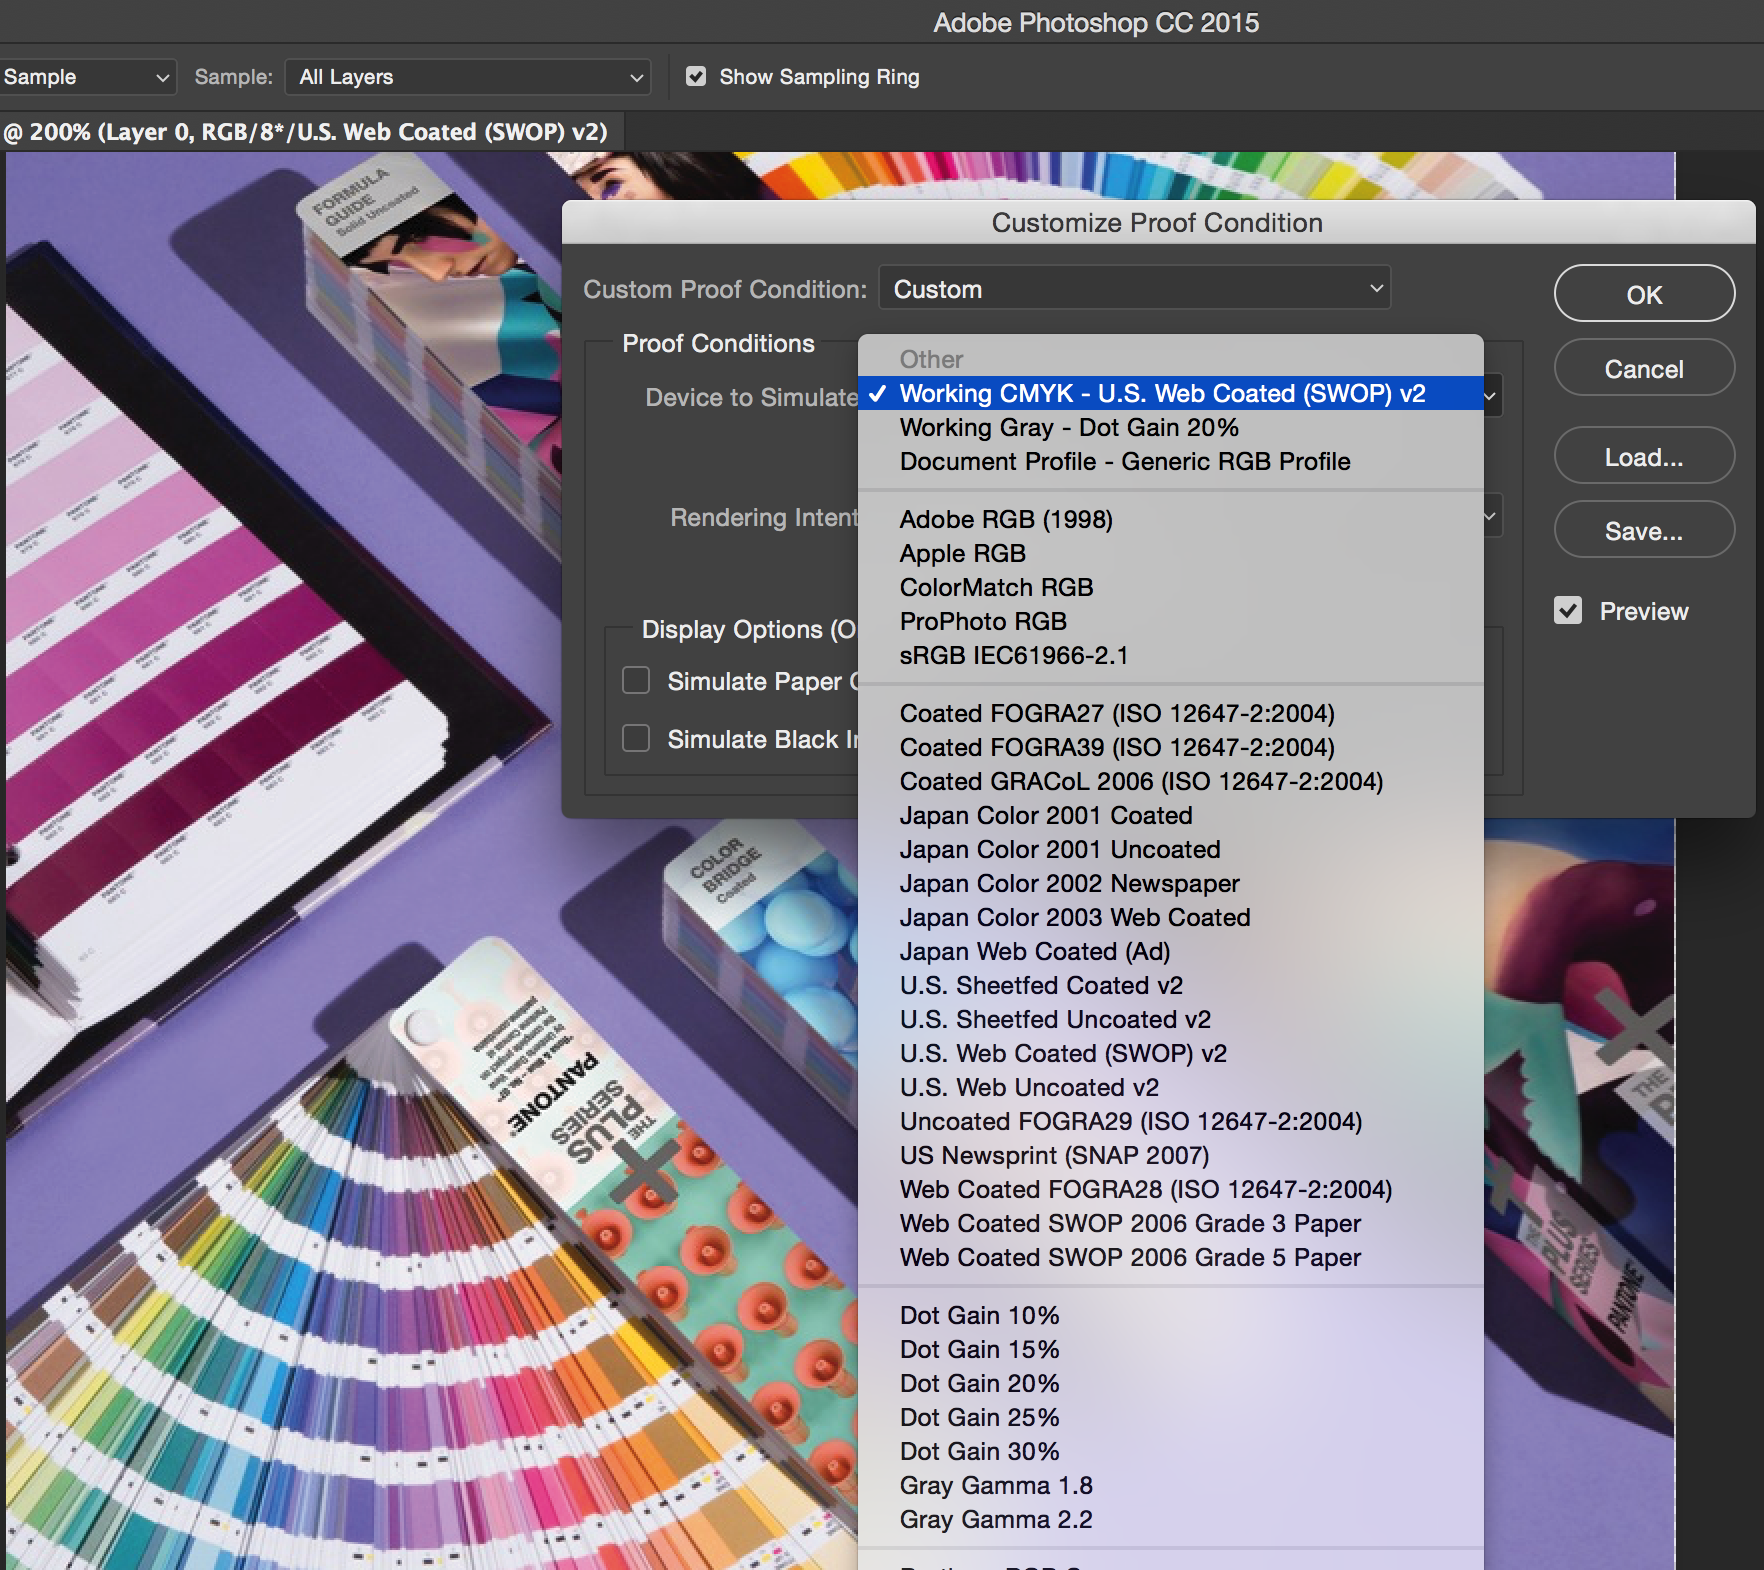Select Coated FOGRA39 profile option

(1116, 747)
